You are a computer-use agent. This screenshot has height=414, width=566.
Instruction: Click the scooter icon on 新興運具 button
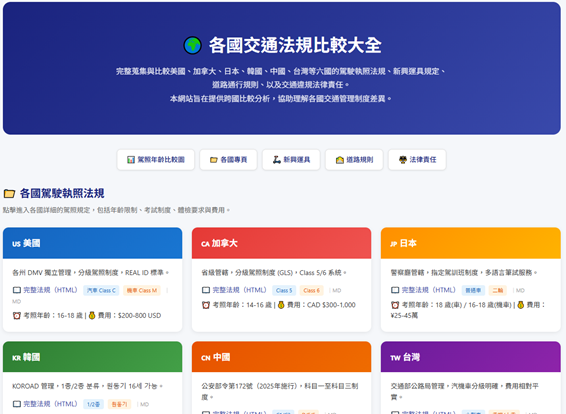coord(277,160)
